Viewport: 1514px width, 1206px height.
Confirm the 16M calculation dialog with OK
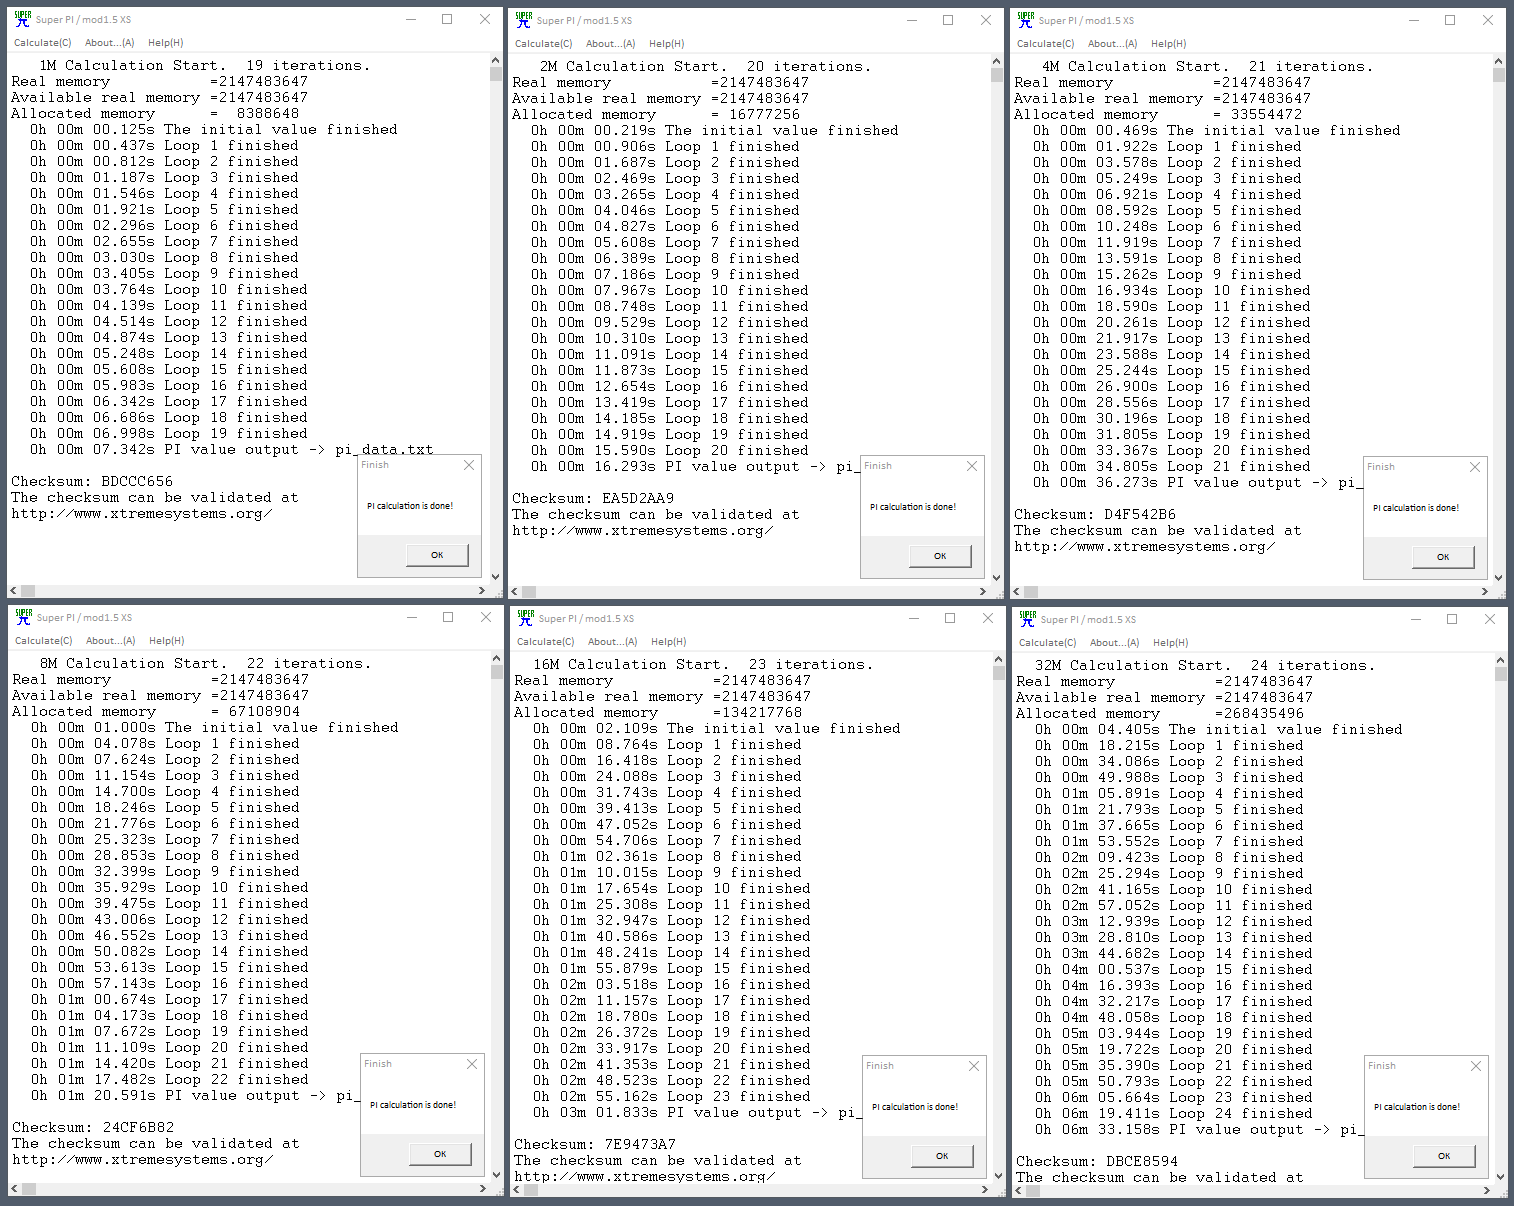click(942, 1156)
